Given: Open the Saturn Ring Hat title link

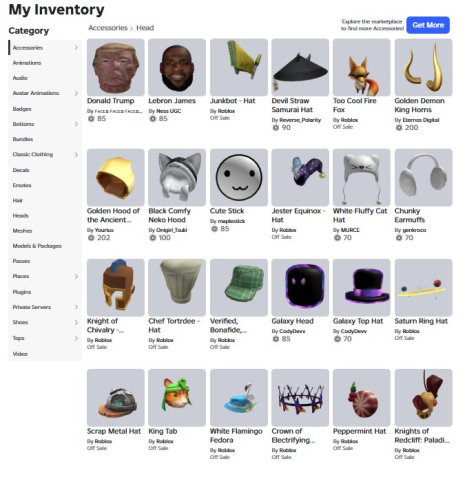Looking at the screenshot, I should pos(421,321).
